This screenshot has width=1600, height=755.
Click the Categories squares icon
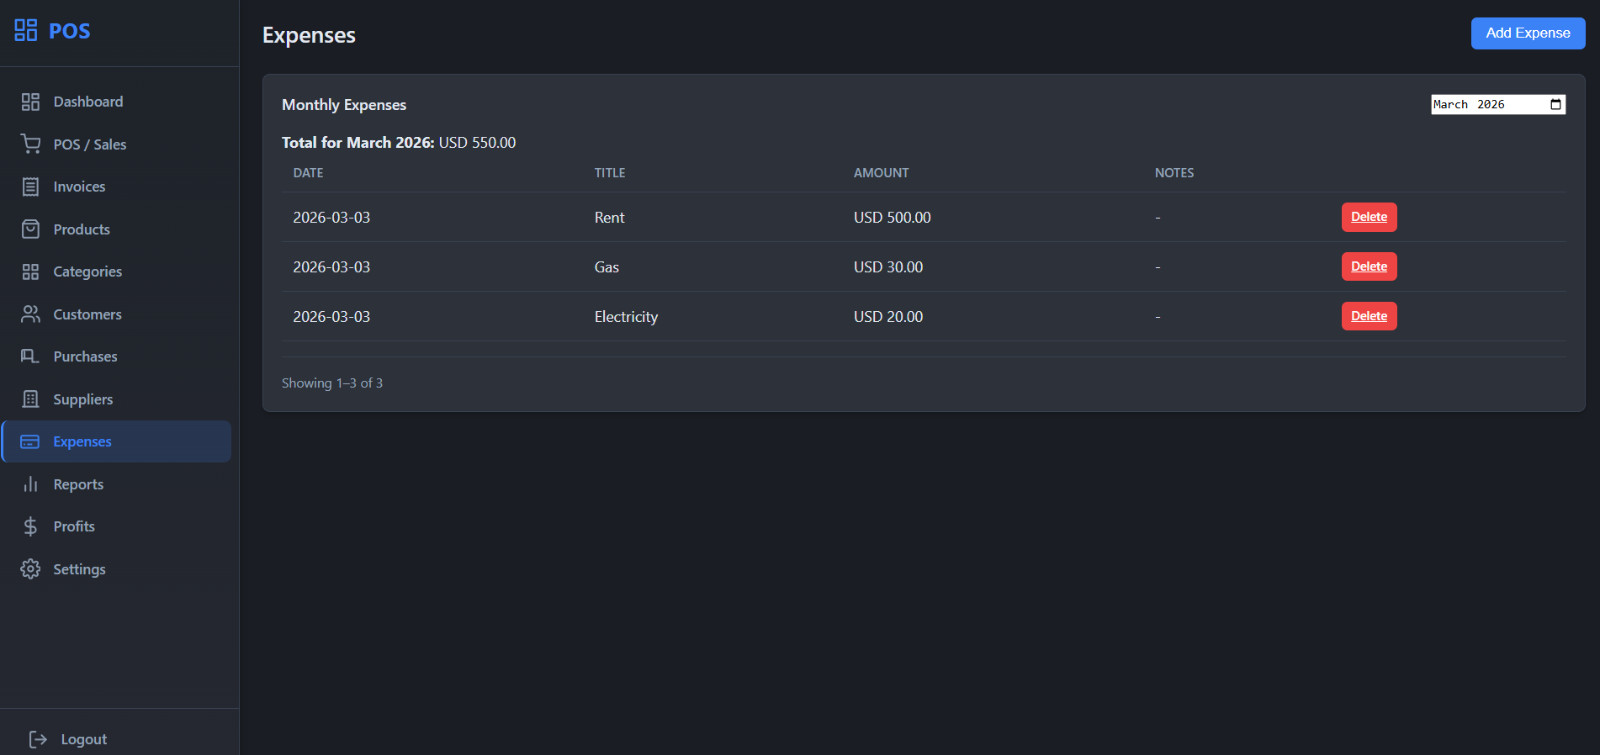(31, 272)
